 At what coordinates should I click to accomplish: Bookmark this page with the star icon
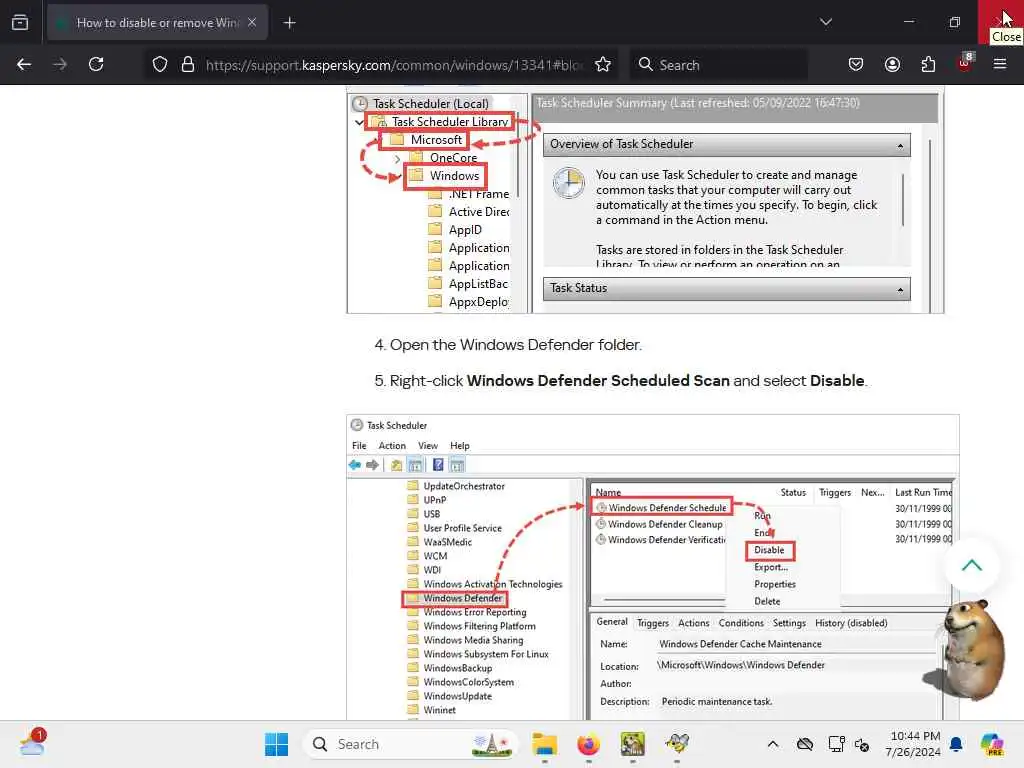coord(603,65)
